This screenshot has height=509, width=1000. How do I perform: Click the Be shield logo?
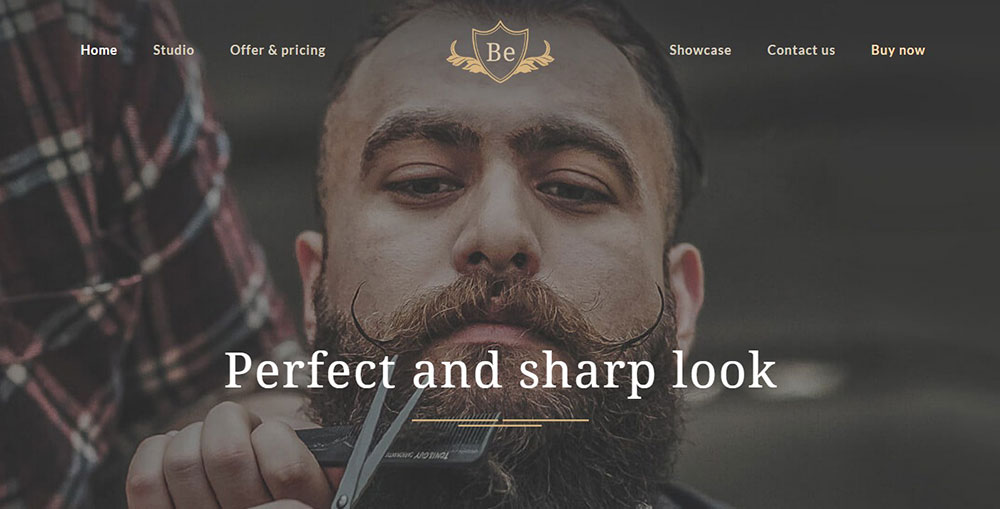coord(500,52)
